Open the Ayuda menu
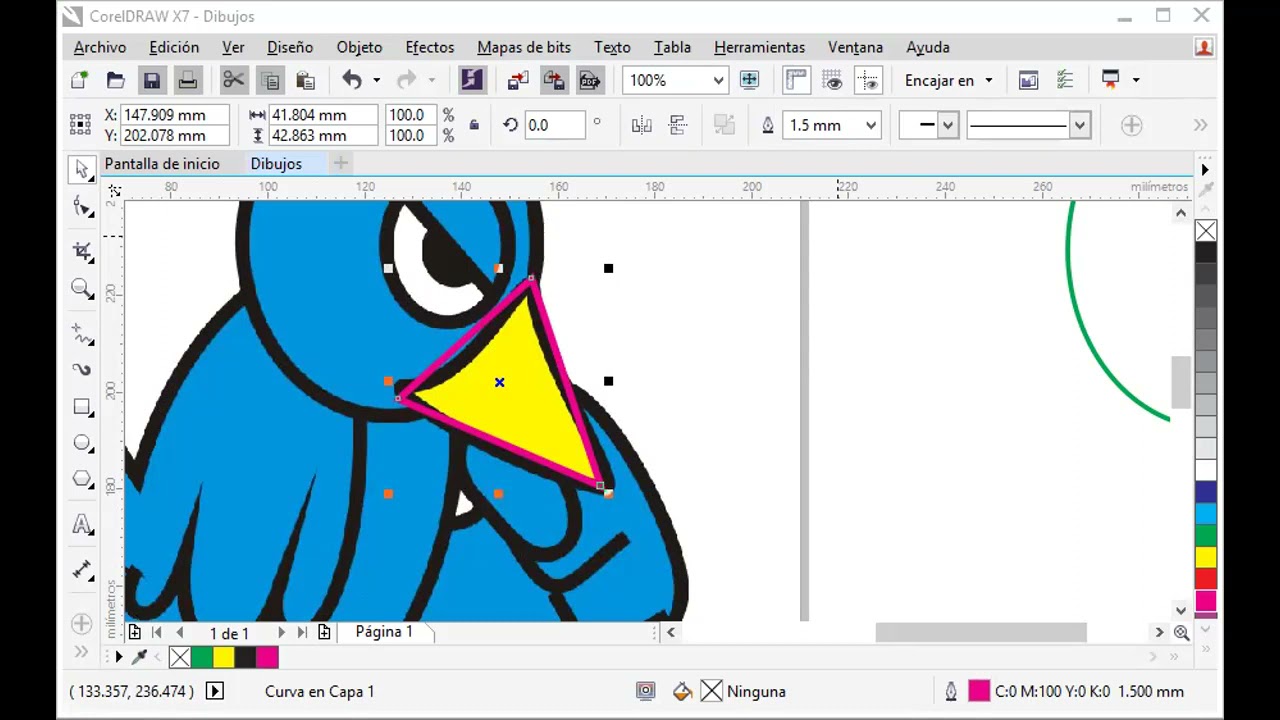Screen dimensions: 1280x720 point(928,47)
